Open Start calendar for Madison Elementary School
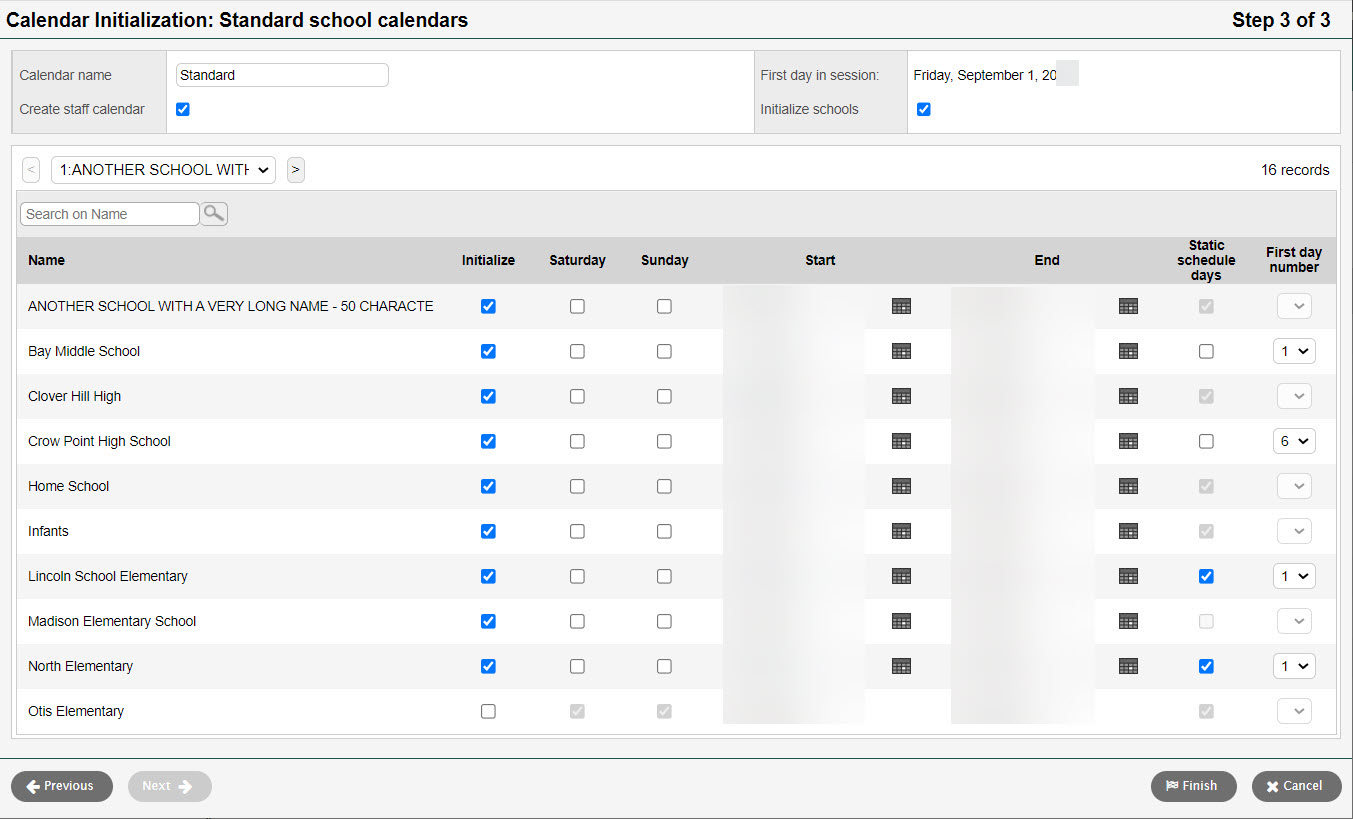This screenshot has width=1353, height=819. [901, 621]
